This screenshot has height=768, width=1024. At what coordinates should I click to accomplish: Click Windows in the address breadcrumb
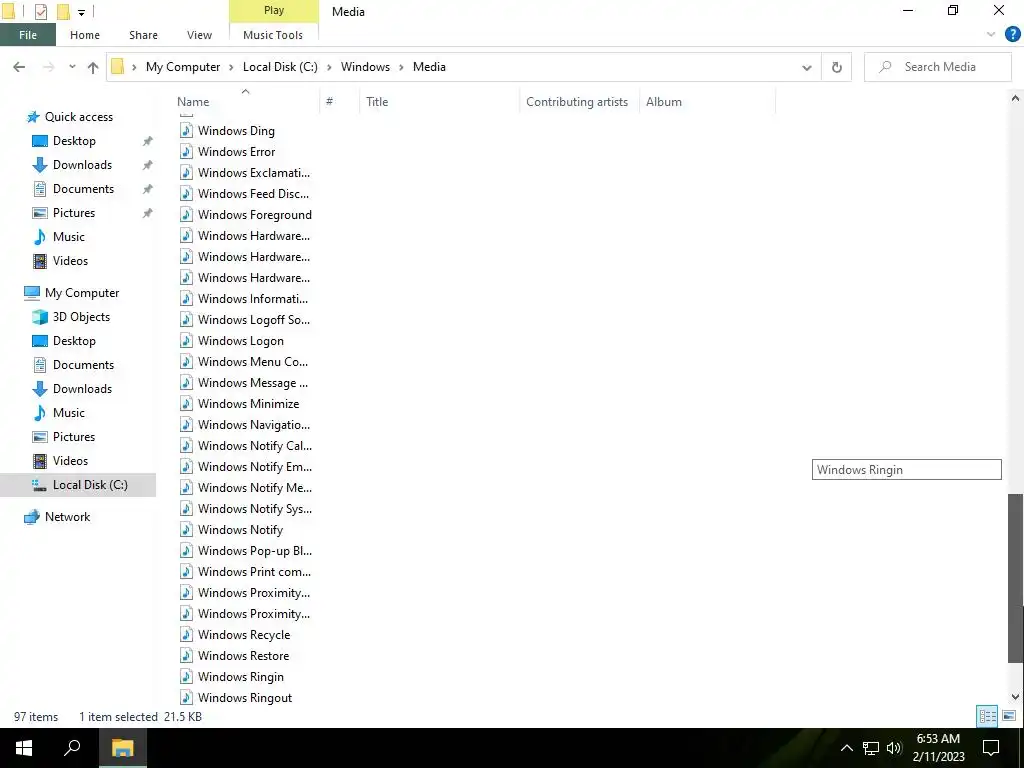point(365,67)
